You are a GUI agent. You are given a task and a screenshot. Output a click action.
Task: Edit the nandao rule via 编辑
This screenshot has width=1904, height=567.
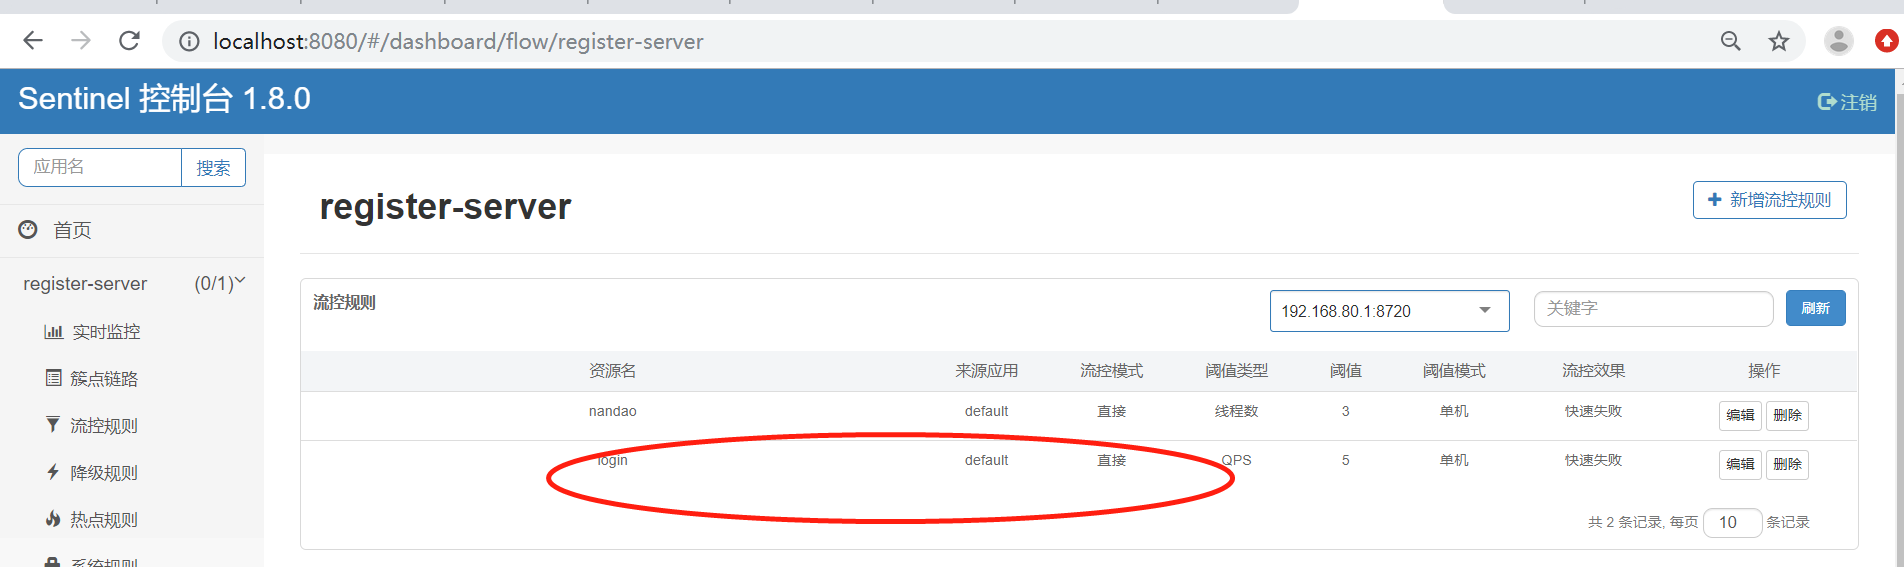click(x=1740, y=415)
